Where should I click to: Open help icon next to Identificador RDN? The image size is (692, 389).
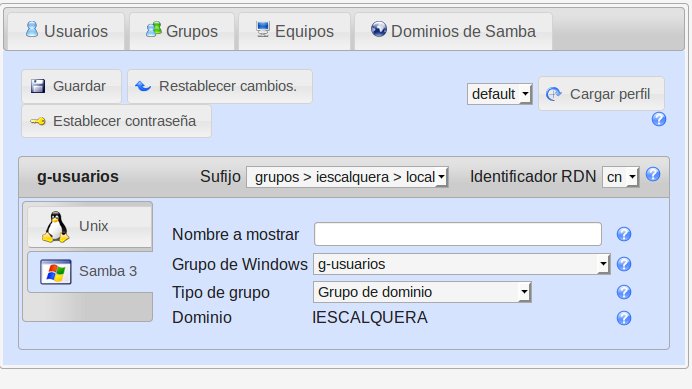653,174
